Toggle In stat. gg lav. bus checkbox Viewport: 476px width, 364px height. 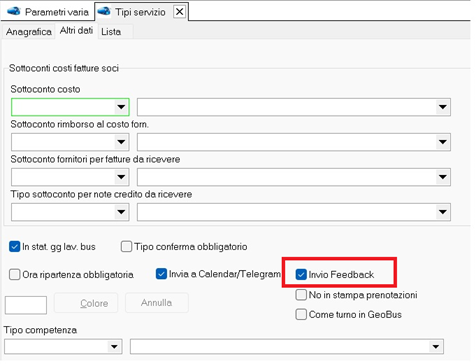pos(14,247)
